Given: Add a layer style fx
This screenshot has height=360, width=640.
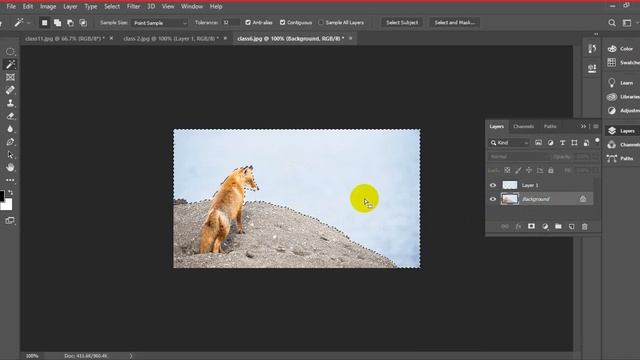Looking at the screenshot, I should coord(518,227).
